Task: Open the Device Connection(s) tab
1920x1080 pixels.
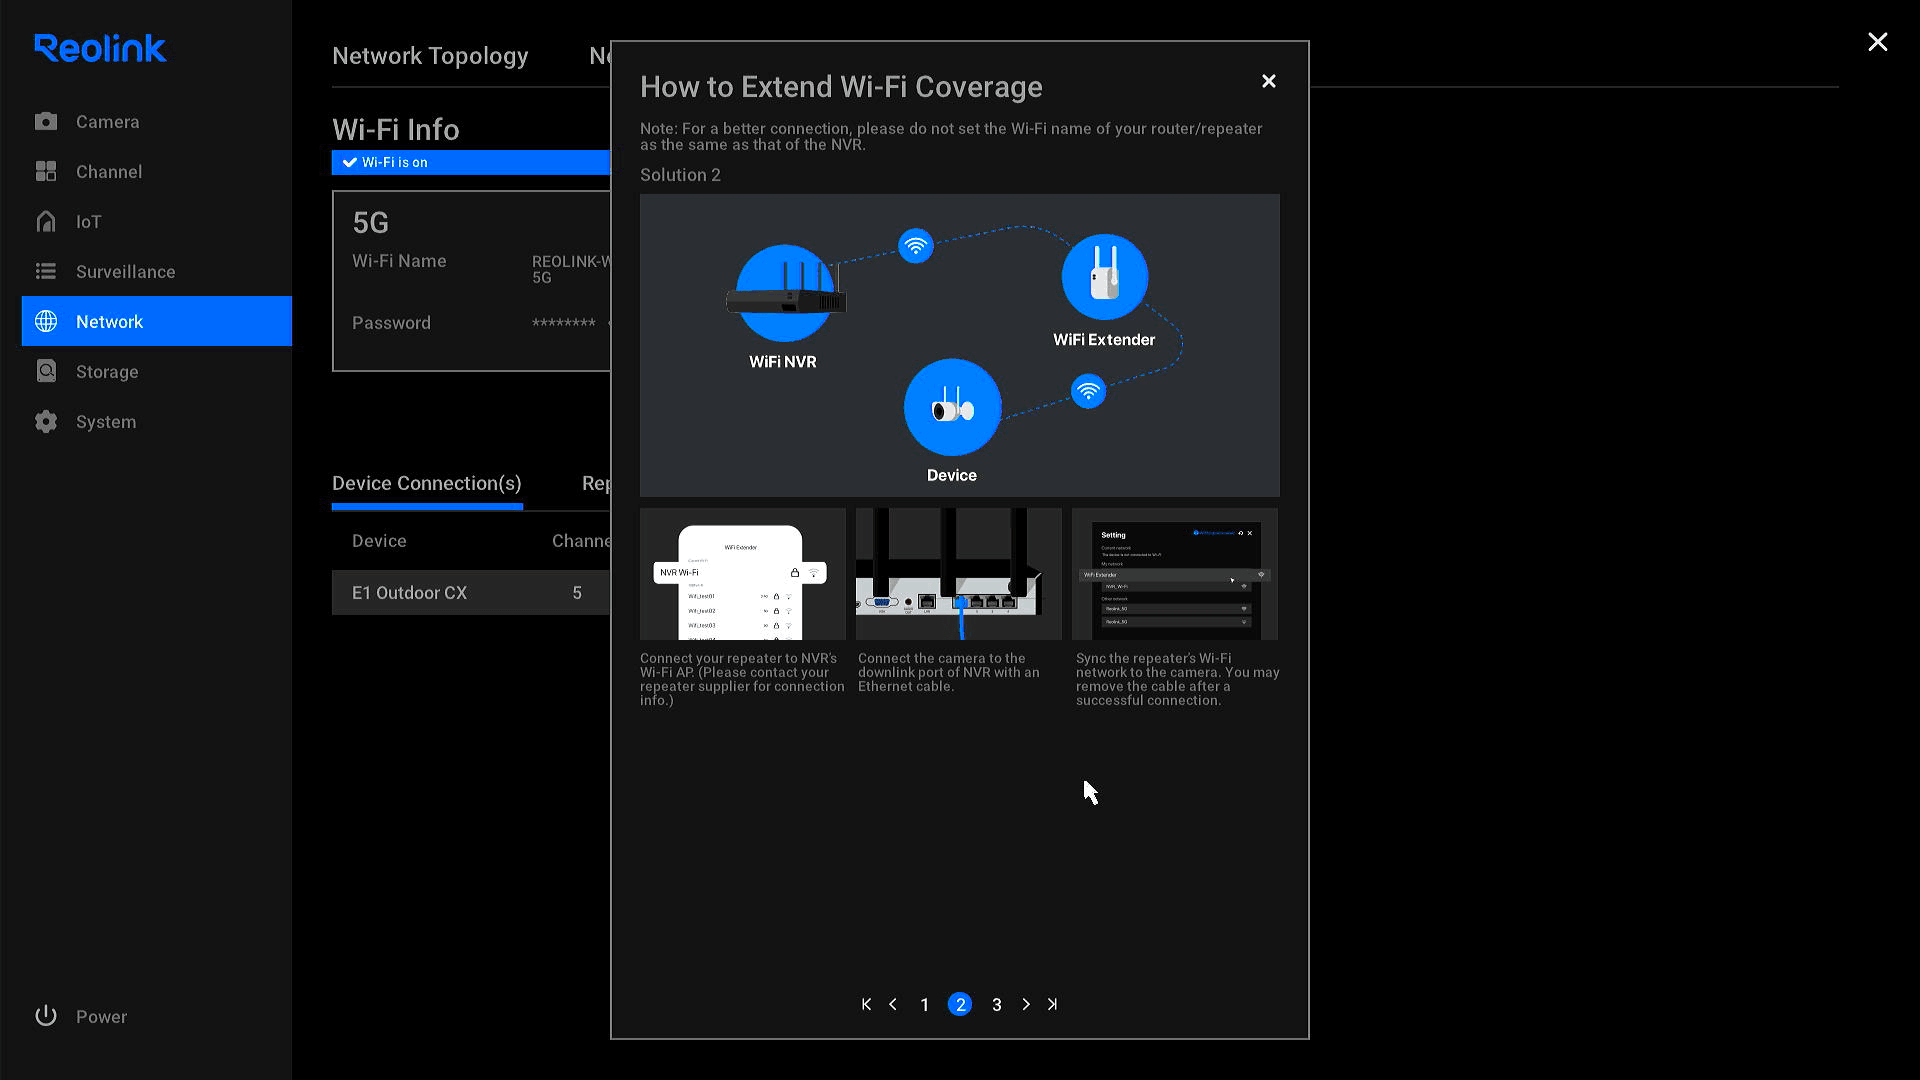Action: click(x=426, y=483)
